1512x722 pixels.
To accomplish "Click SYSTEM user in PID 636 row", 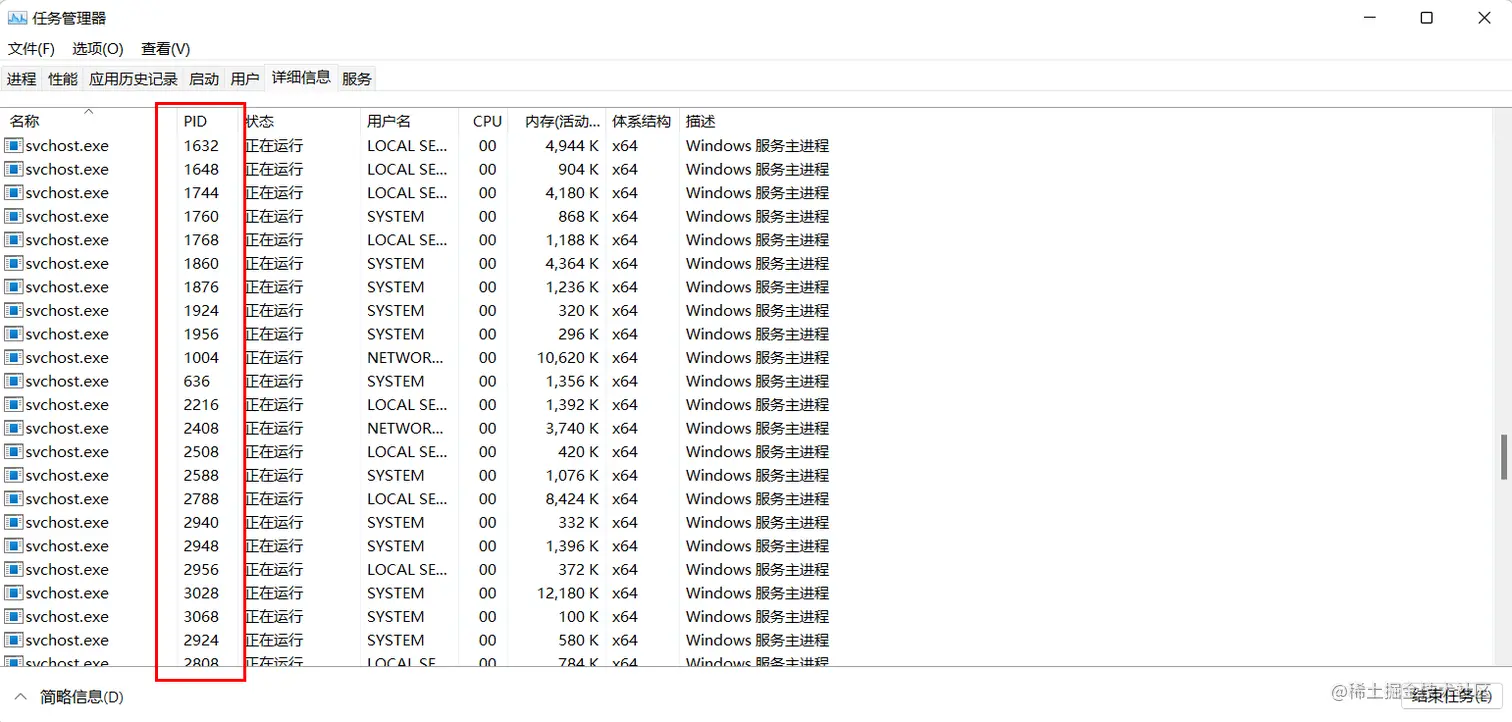I will coord(396,381).
